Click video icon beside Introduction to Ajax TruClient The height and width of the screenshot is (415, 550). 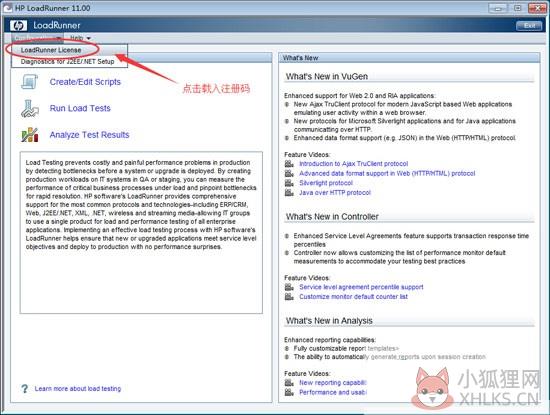tap(289, 163)
